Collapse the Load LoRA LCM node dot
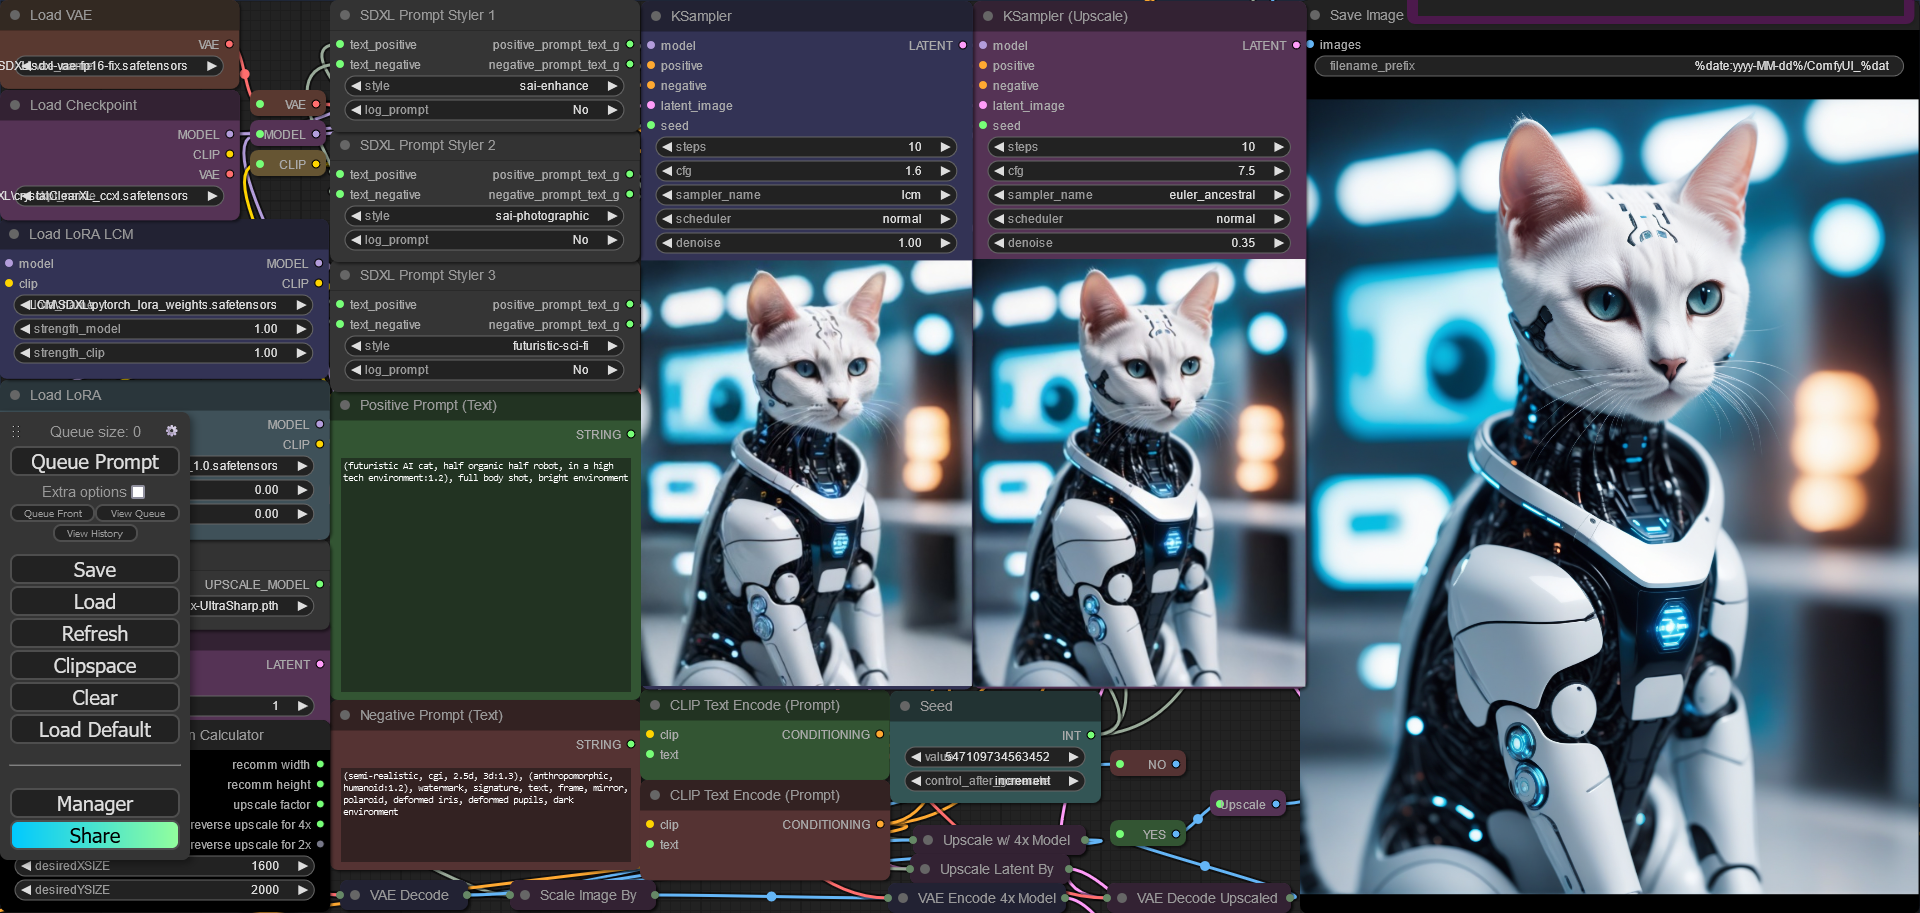1920x913 pixels. click(14, 234)
